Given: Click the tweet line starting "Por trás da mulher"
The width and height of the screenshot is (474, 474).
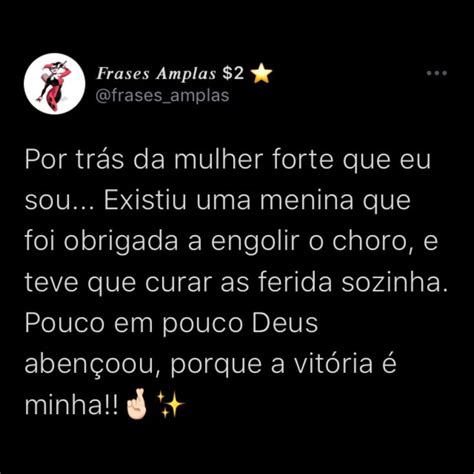Looking at the screenshot, I should coord(228,161).
